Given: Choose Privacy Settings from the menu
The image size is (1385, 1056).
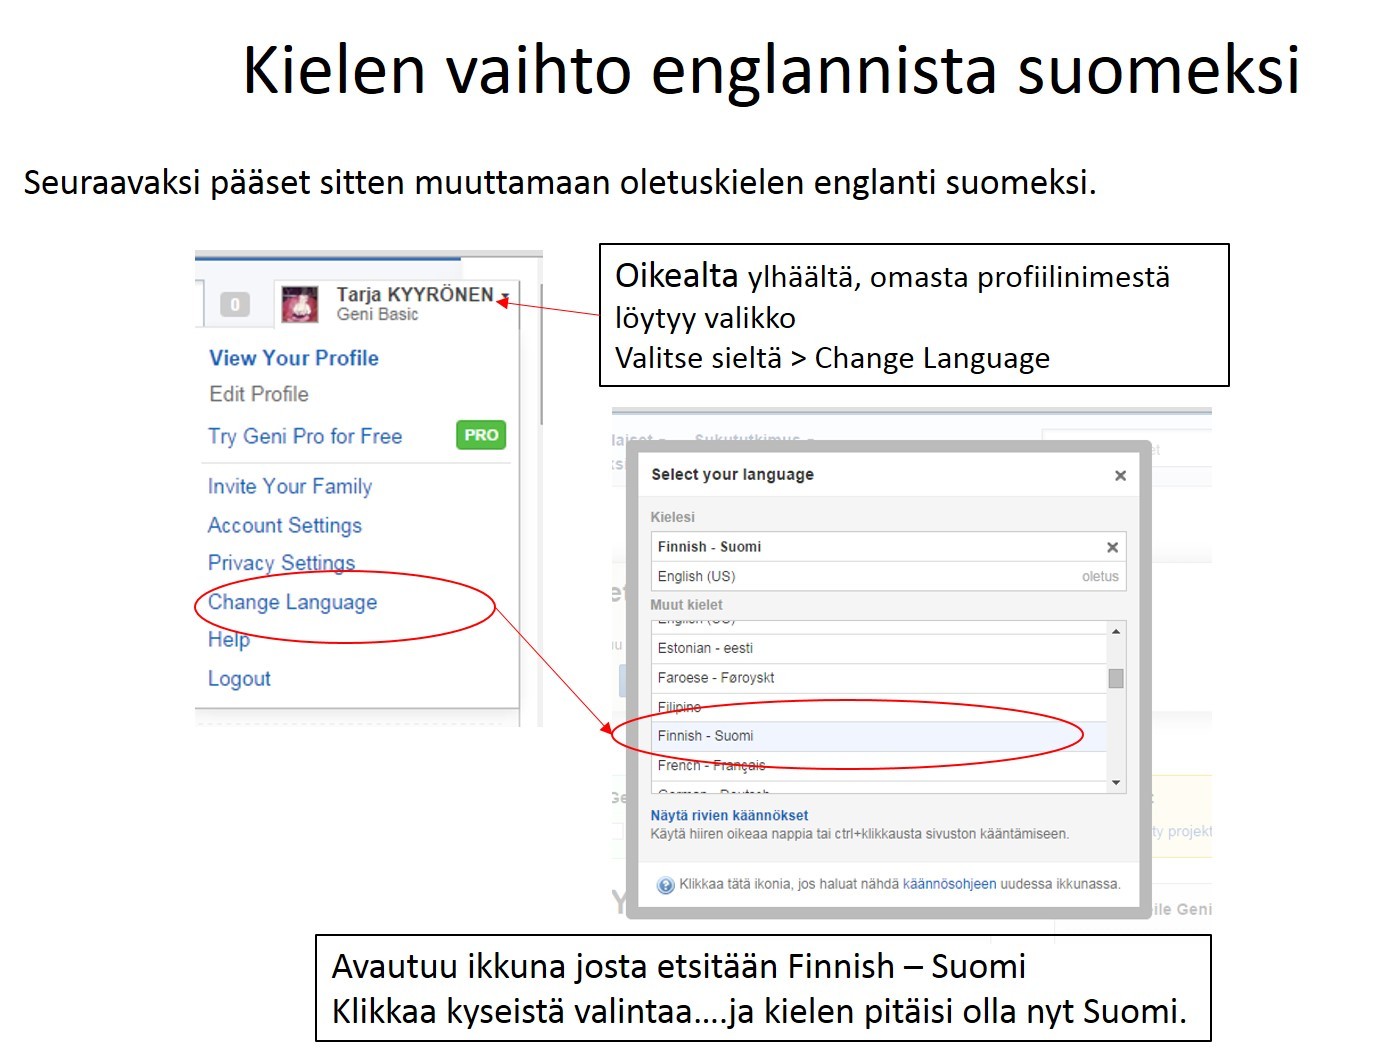Looking at the screenshot, I should point(281,563).
